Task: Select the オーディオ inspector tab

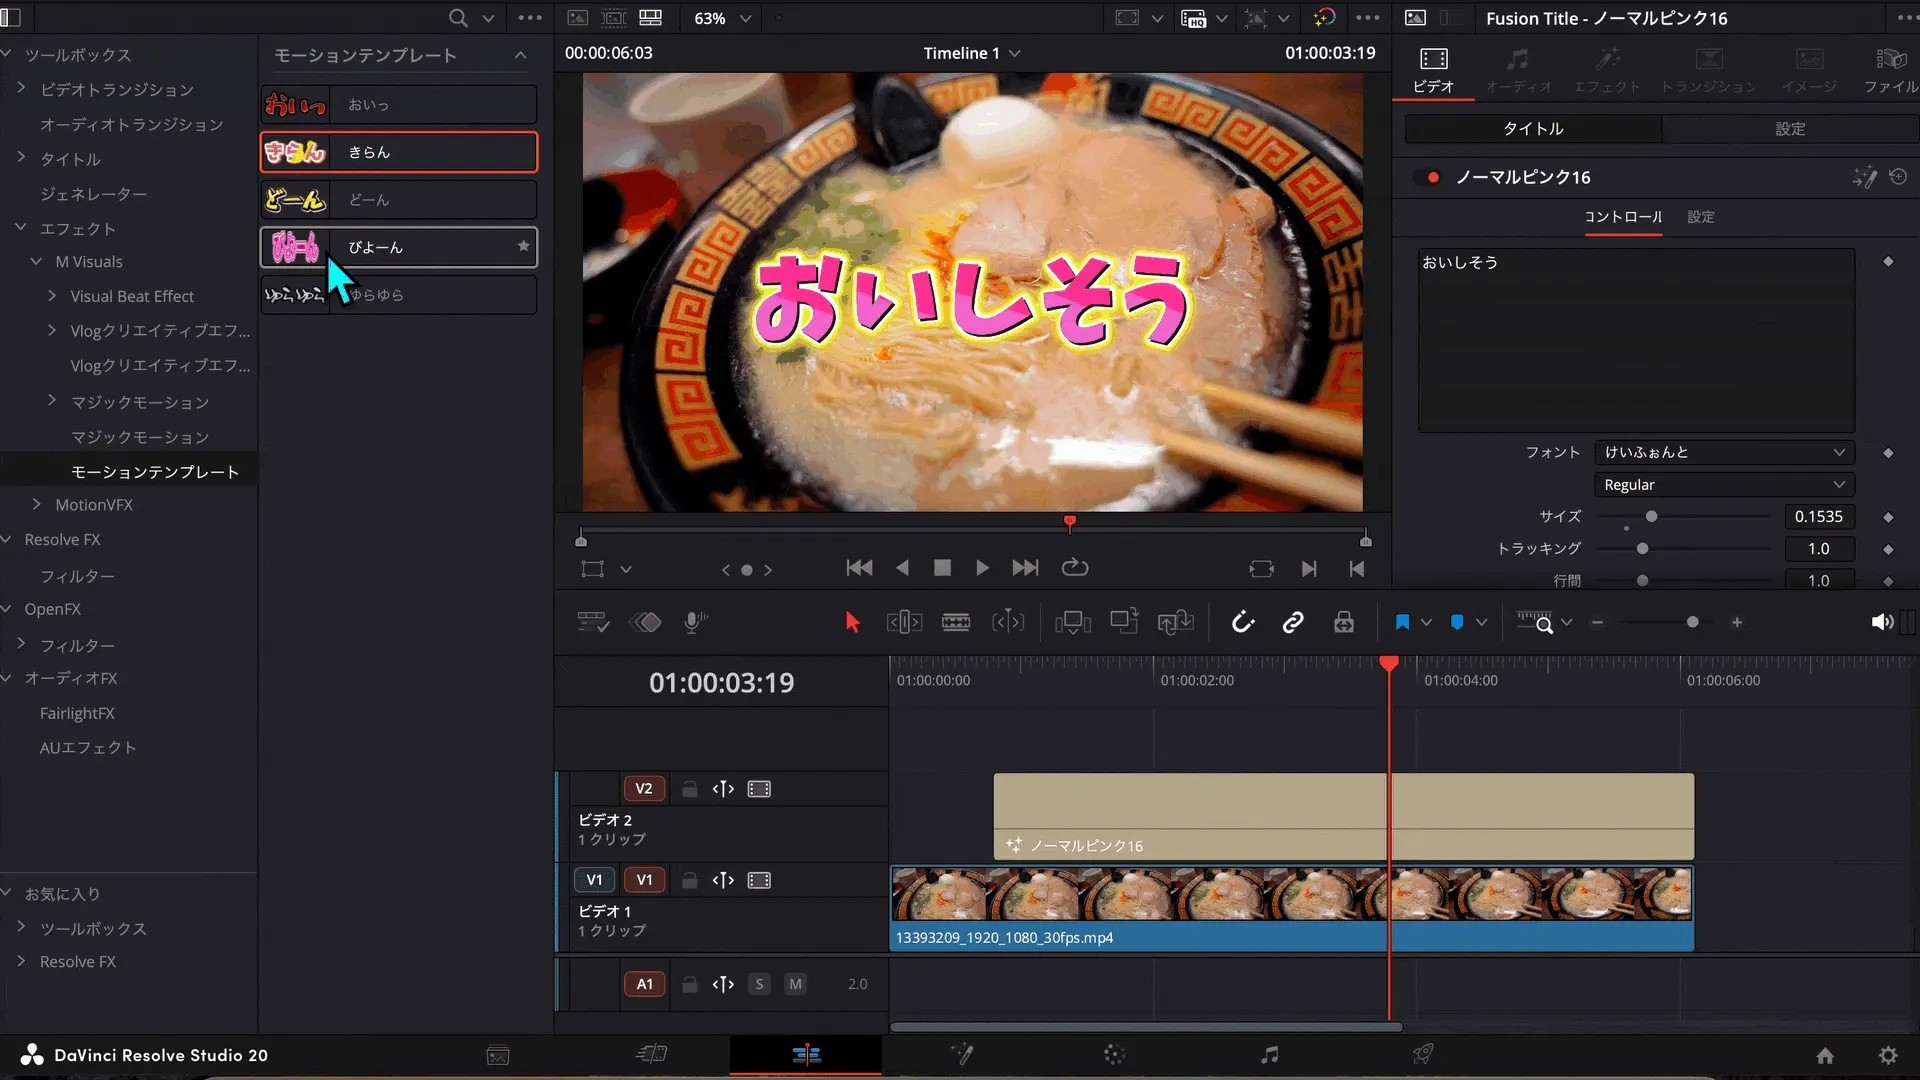Action: [1519, 68]
